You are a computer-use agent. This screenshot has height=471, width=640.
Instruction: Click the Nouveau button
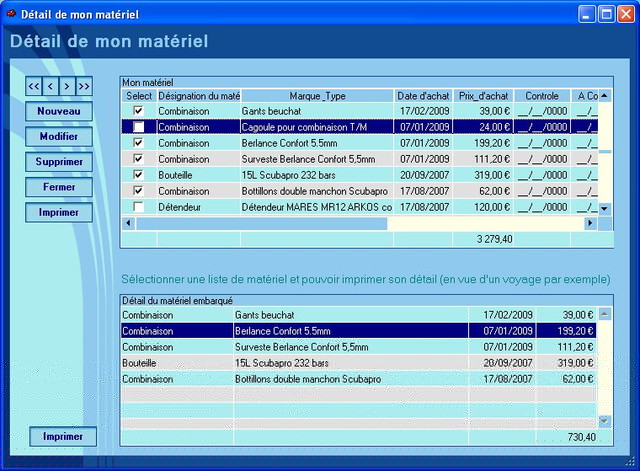59,111
